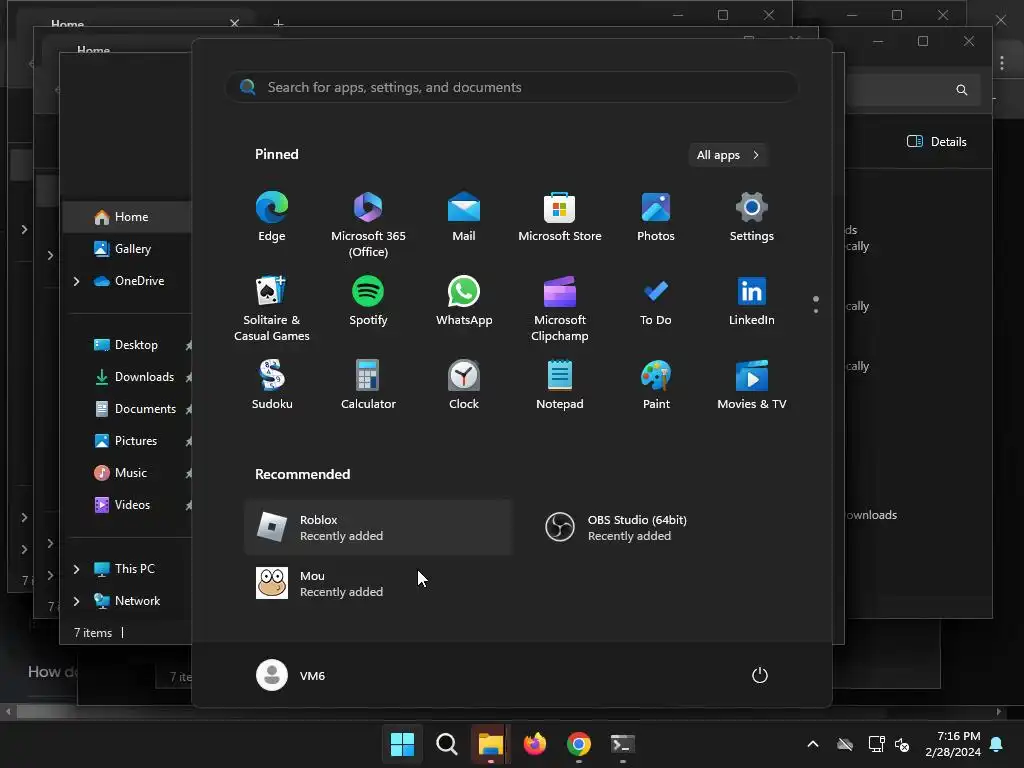The width and height of the screenshot is (1024, 768).
Task: Open Spotify from pinned apps
Action: (x=368, y=301)
